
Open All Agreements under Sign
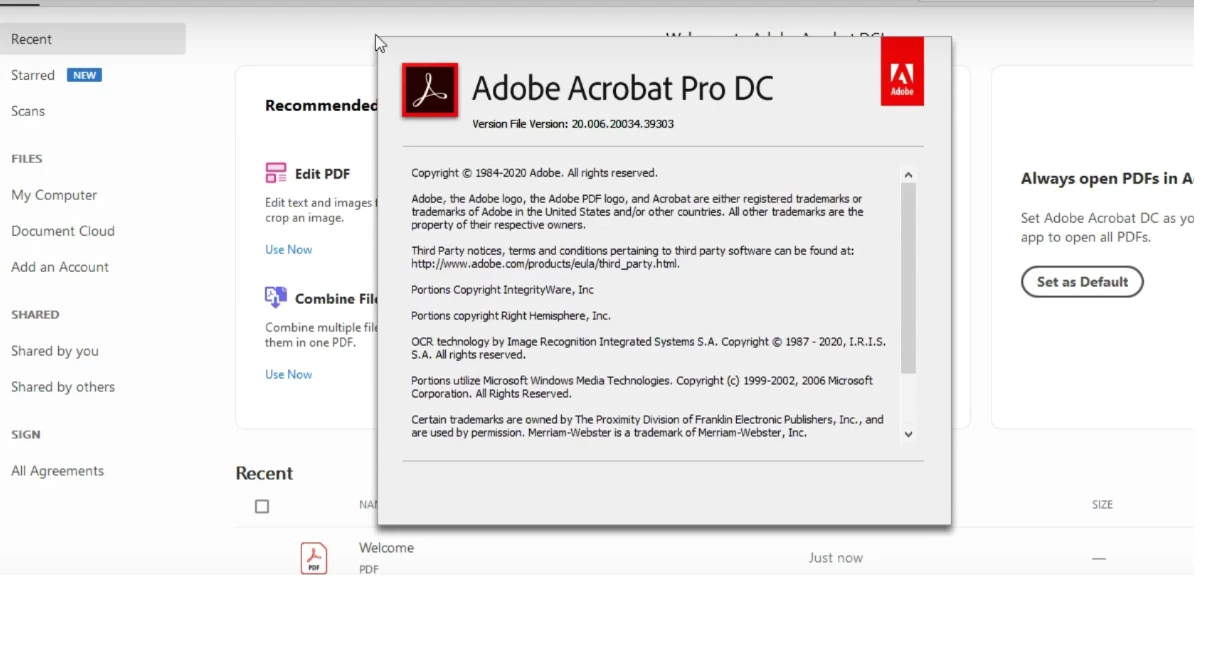57,471
